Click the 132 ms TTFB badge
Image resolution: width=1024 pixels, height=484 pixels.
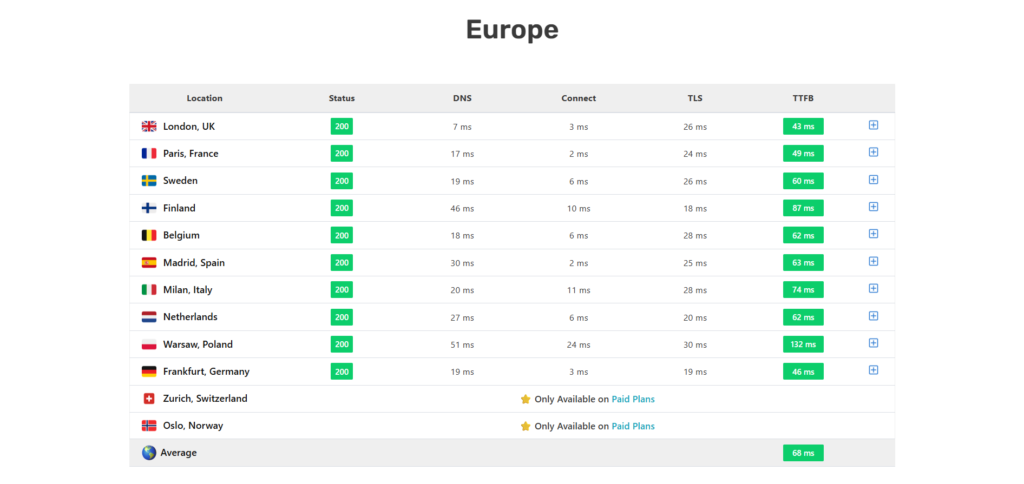[x=803, y=344]
